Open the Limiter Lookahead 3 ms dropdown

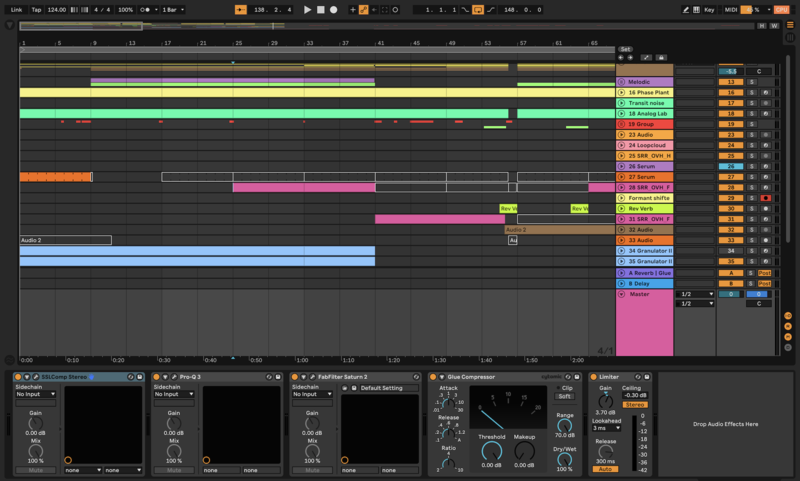[x=604, y=428]
